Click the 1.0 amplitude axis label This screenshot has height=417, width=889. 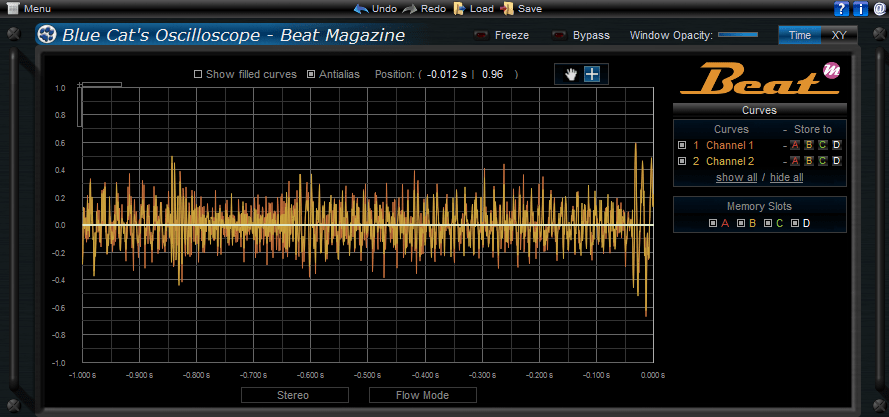(x=60, y=88)
